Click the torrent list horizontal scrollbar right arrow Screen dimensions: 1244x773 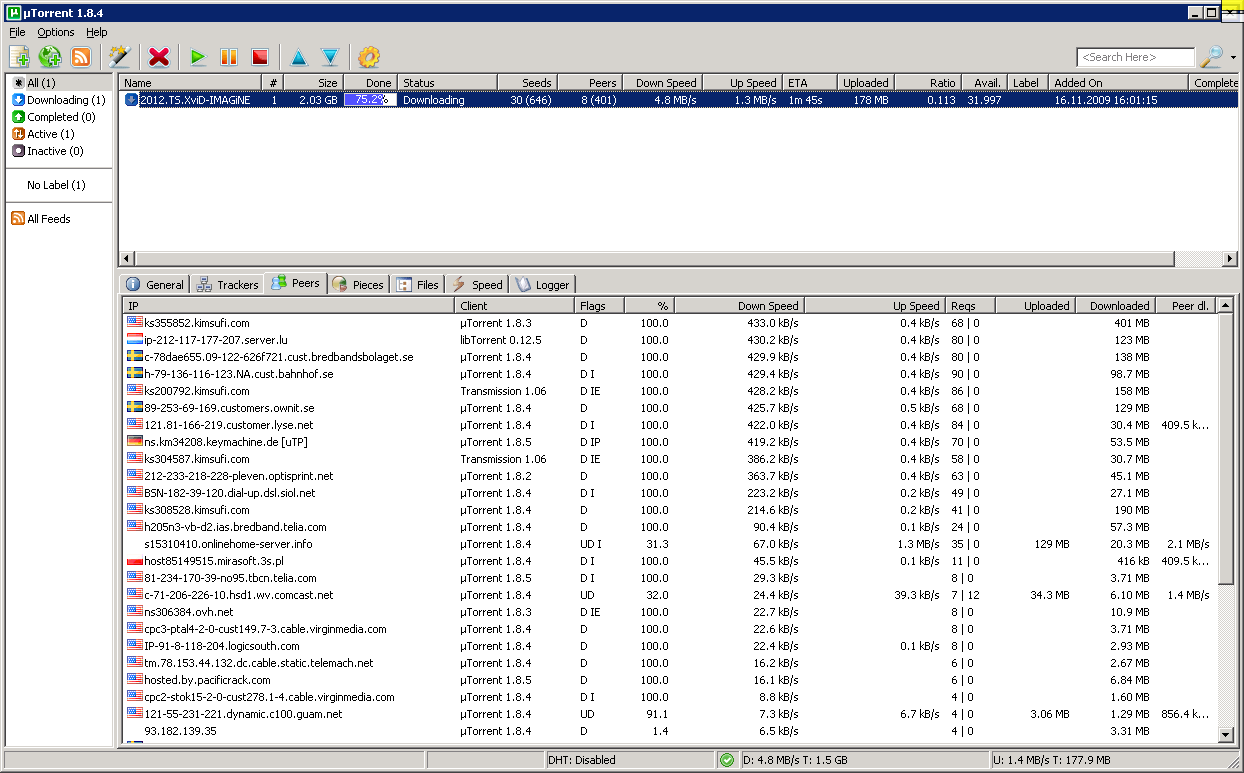click(x=1230, y=259)
